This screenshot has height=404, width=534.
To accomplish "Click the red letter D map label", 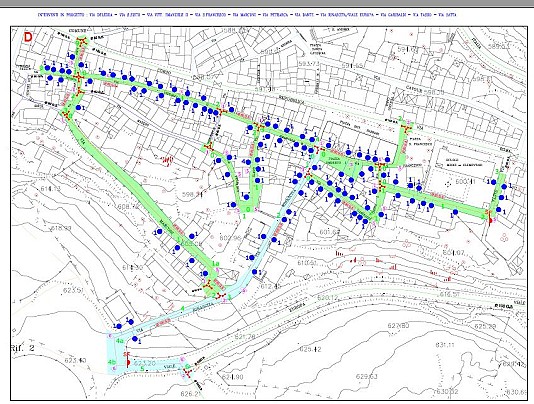I will 28,37.
